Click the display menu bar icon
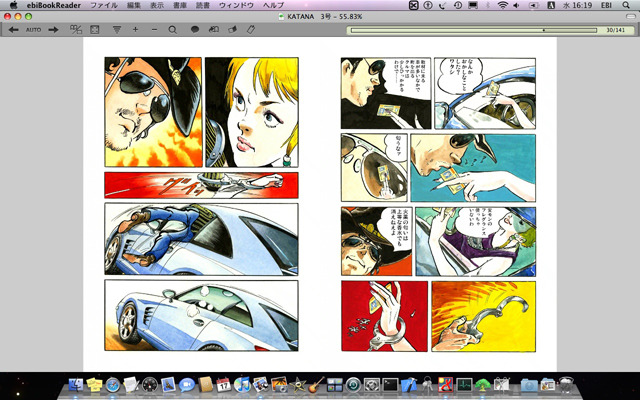 [473, 5]
